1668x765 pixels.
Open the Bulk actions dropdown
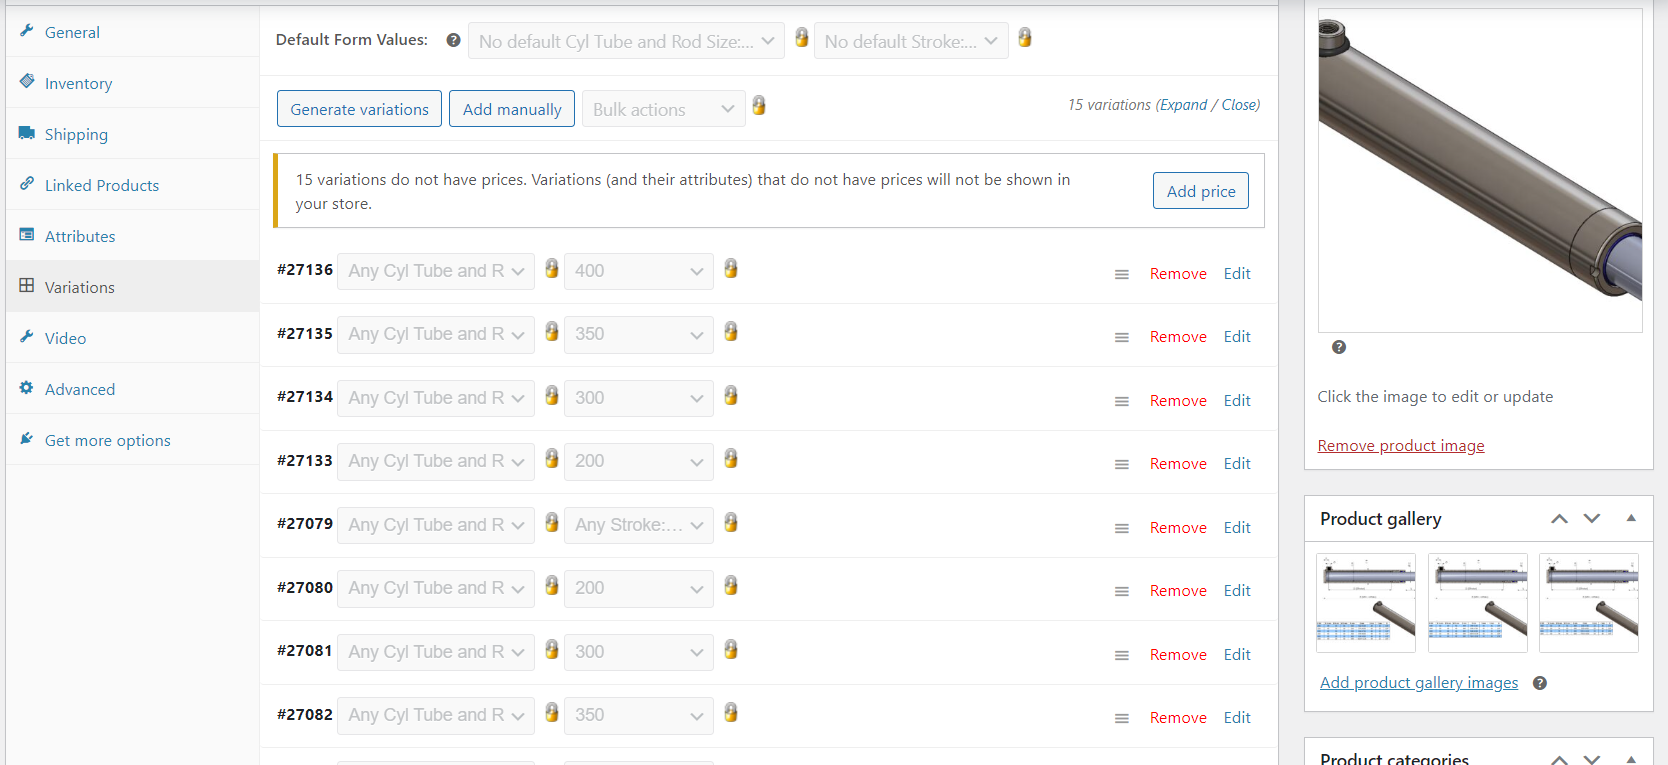pyautogui.click(x=664, y=109)
